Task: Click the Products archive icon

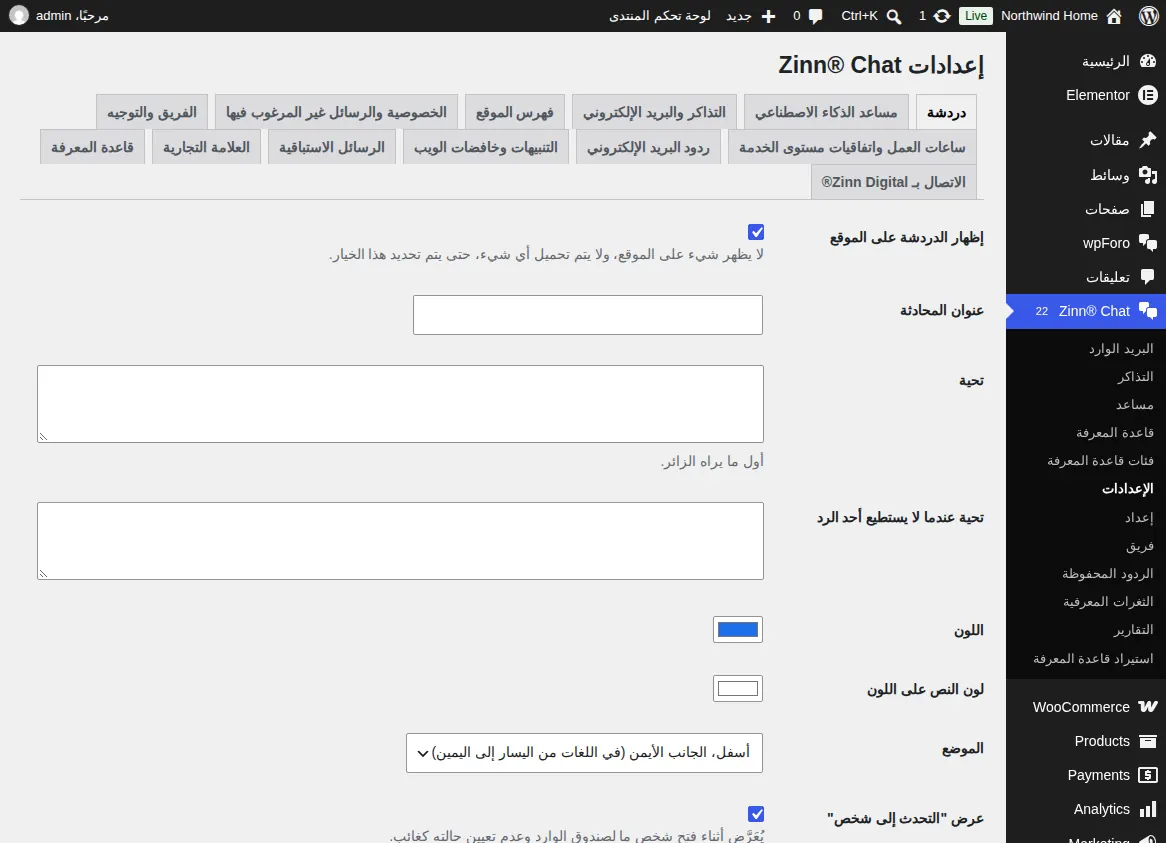Action: point(1148,741)
